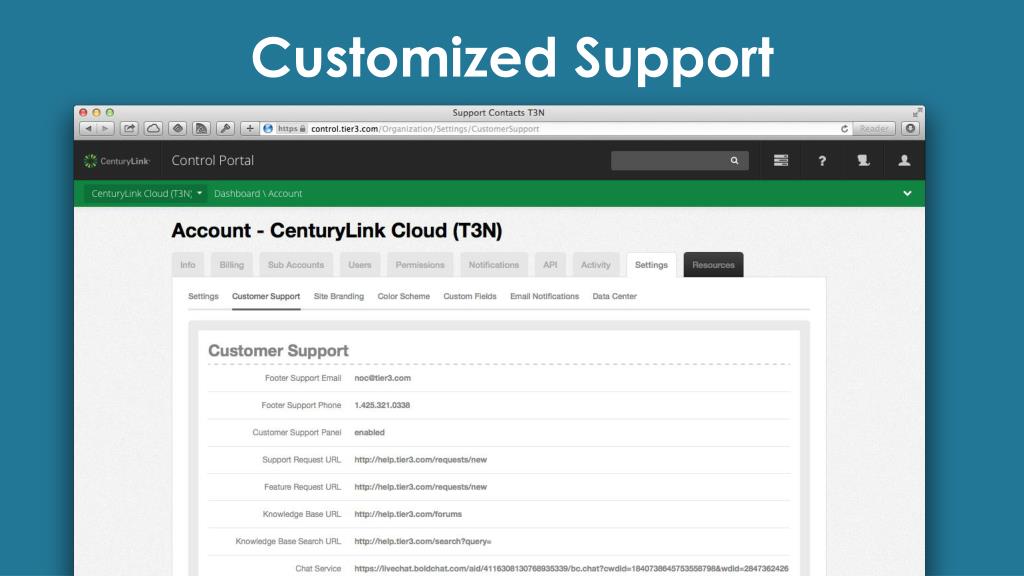Add bookmark with the plus button
Viewport: 1024px width, 576px height.
coord(249,129)
